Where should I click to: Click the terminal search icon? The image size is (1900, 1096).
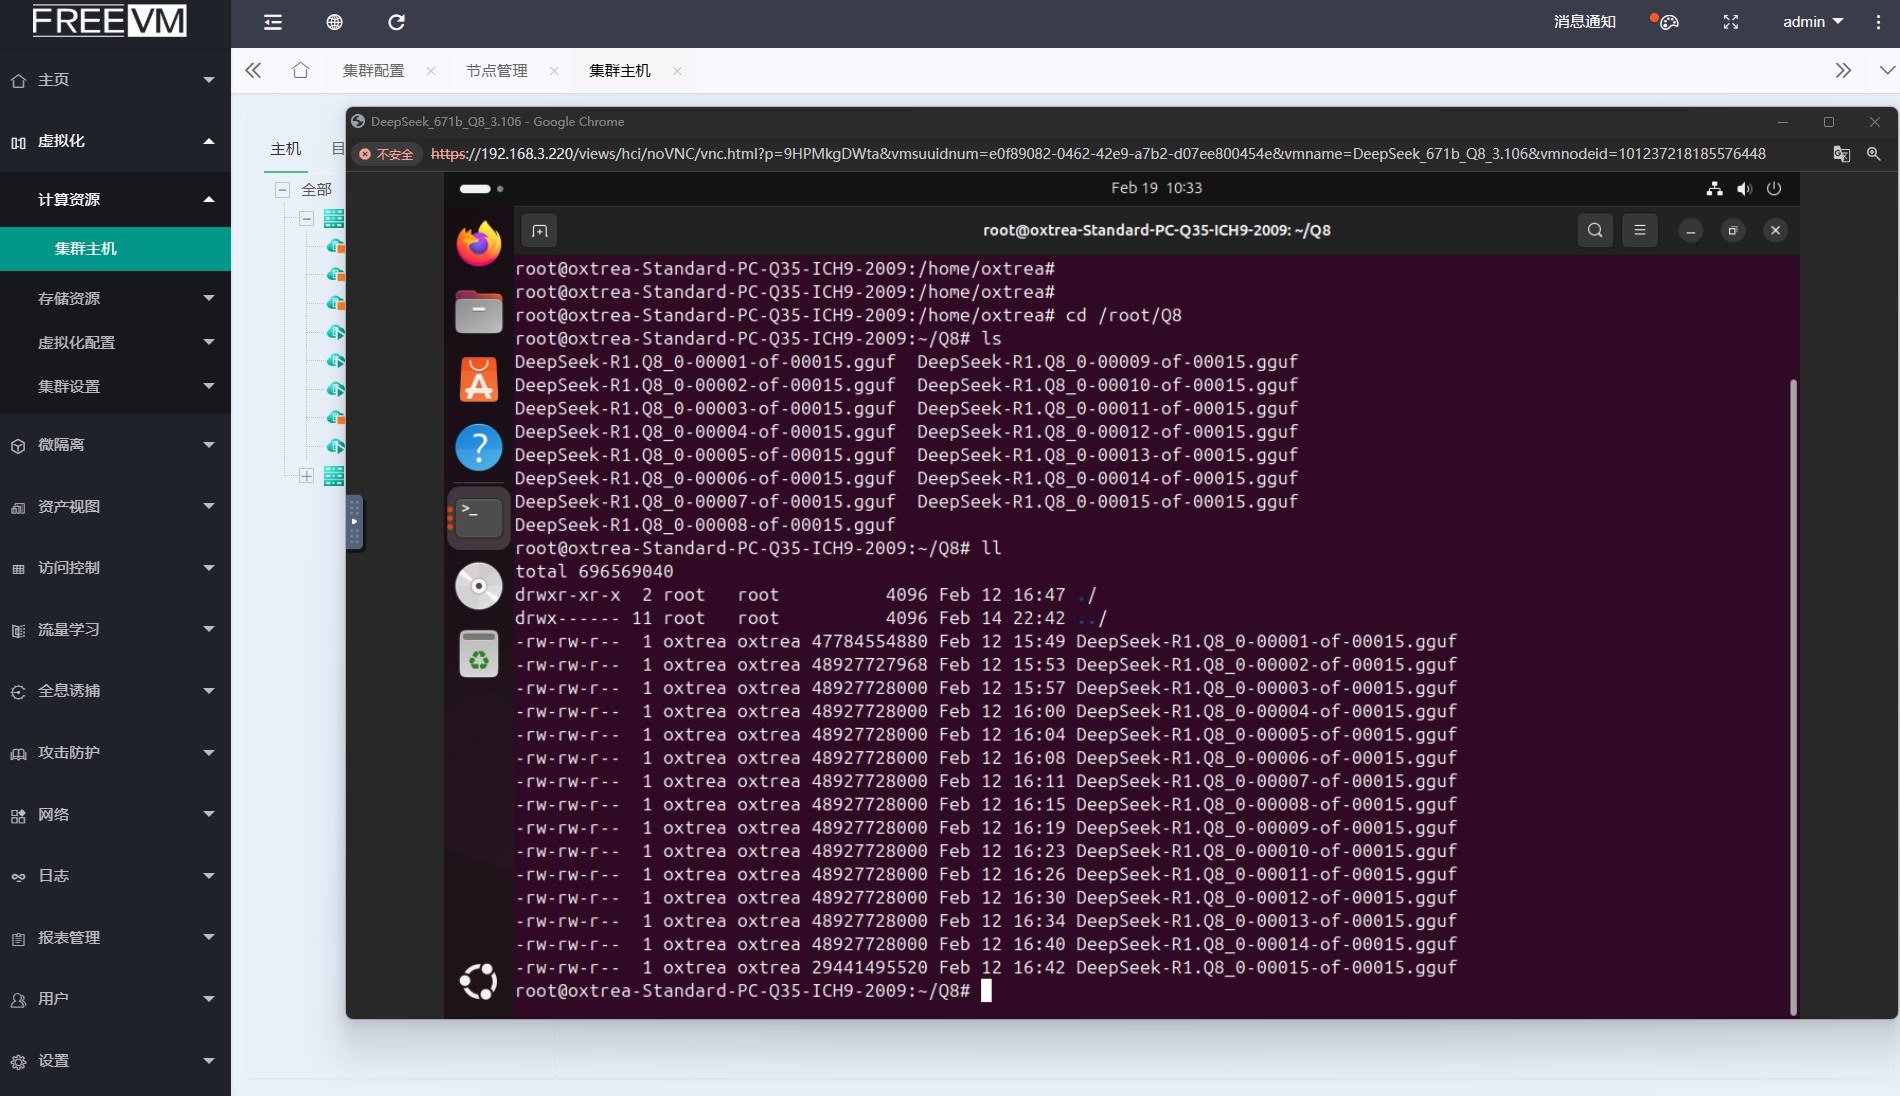[x=1595, y=230]
